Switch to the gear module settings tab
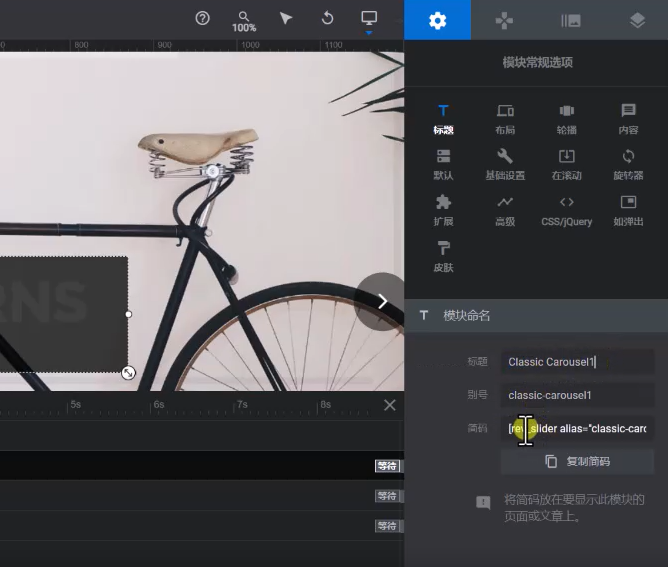 438,20
